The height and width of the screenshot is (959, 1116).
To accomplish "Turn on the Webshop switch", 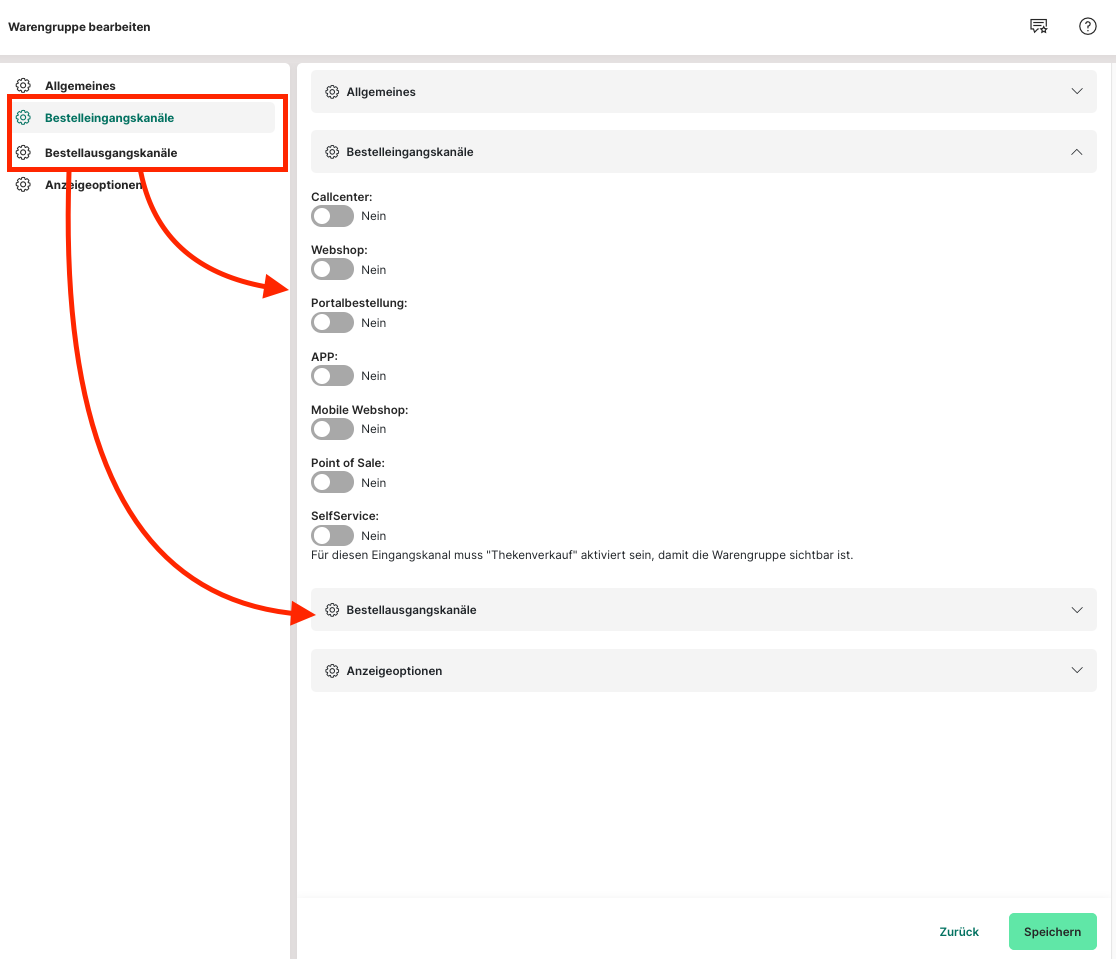I will click(332, 270).
